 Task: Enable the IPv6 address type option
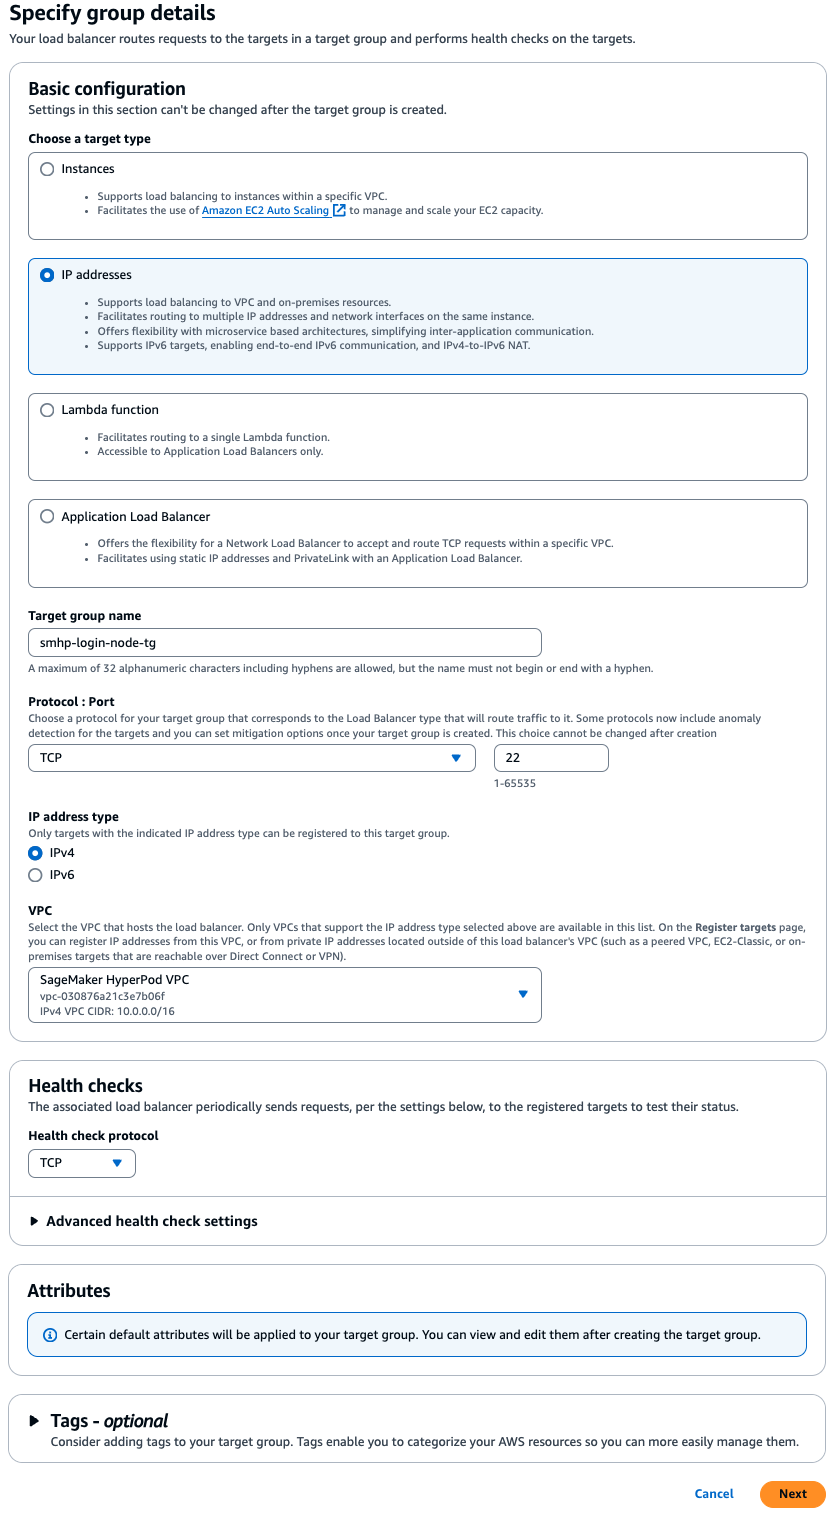click(x=35, y=874)
